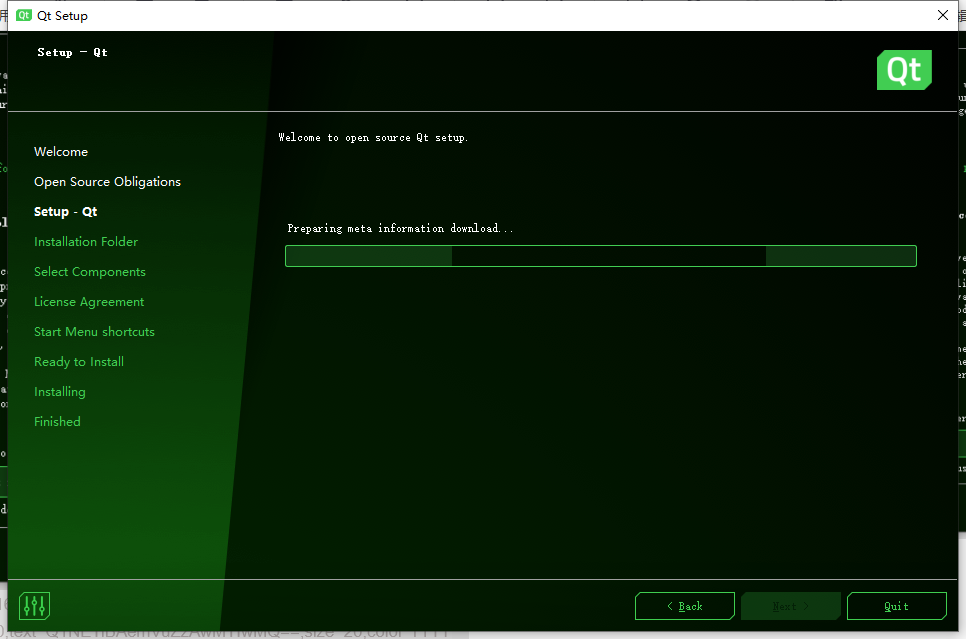Select License Agreement in the sidebar
The width and height of the screenshot is (966, 639).
[x=88, y=301]
